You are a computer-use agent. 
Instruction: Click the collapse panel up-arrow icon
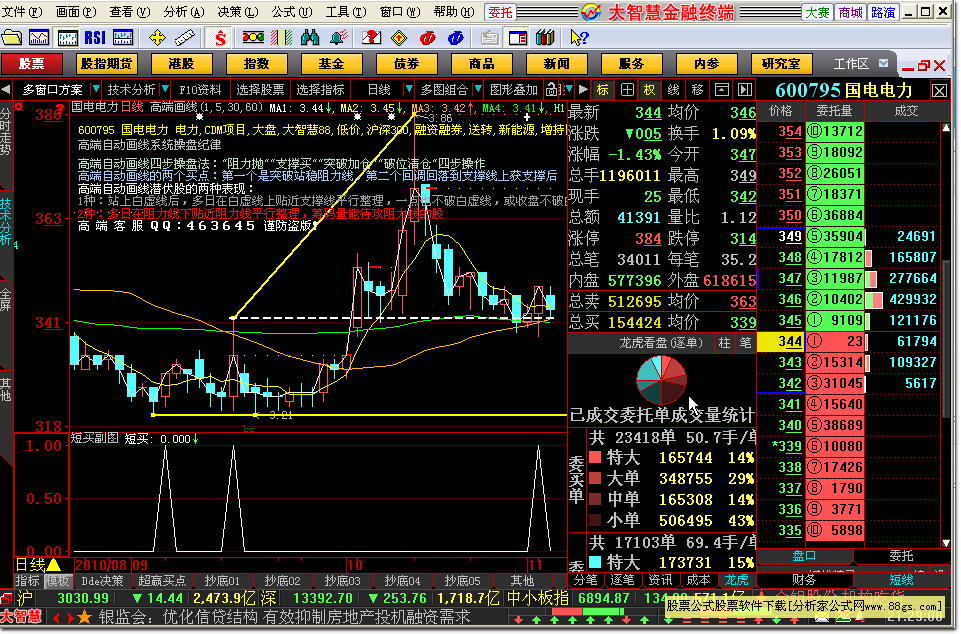pyautogui.click(x=722, y=90)
